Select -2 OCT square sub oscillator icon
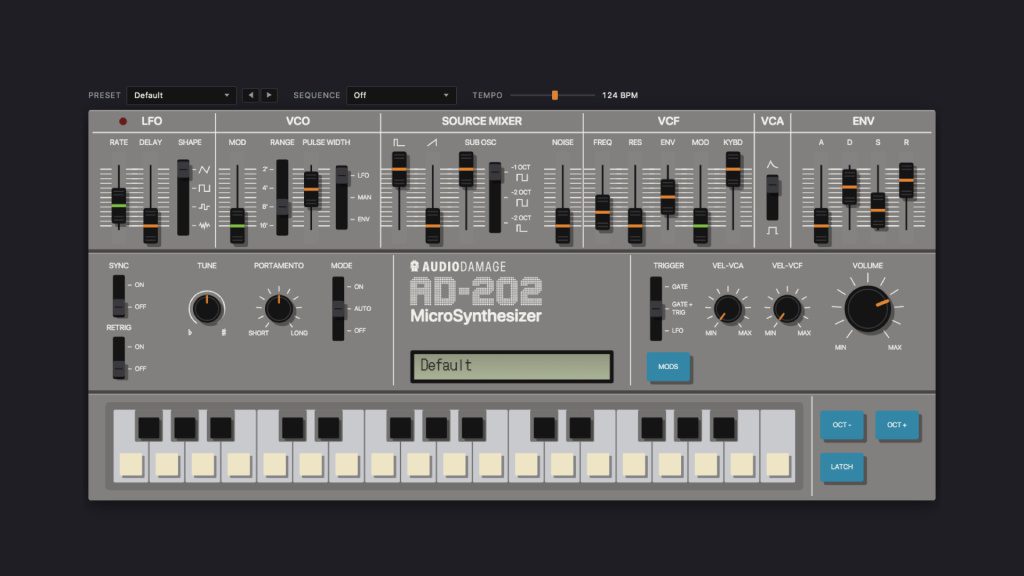 click(x=521, y=203)
